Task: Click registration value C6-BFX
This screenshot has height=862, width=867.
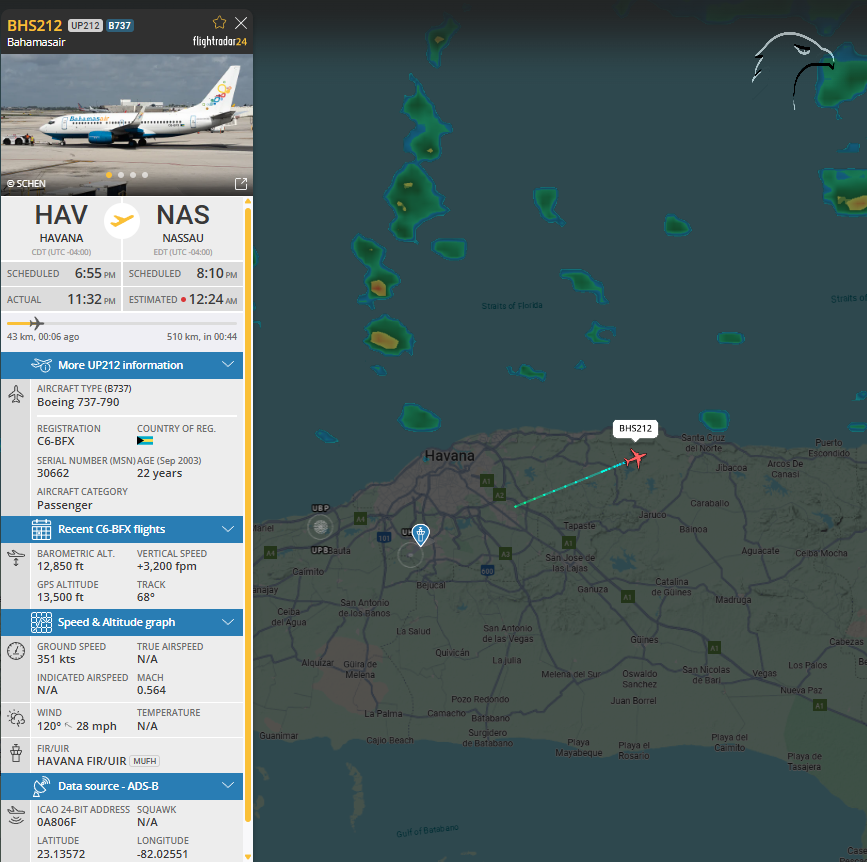Action: point(56,441)
